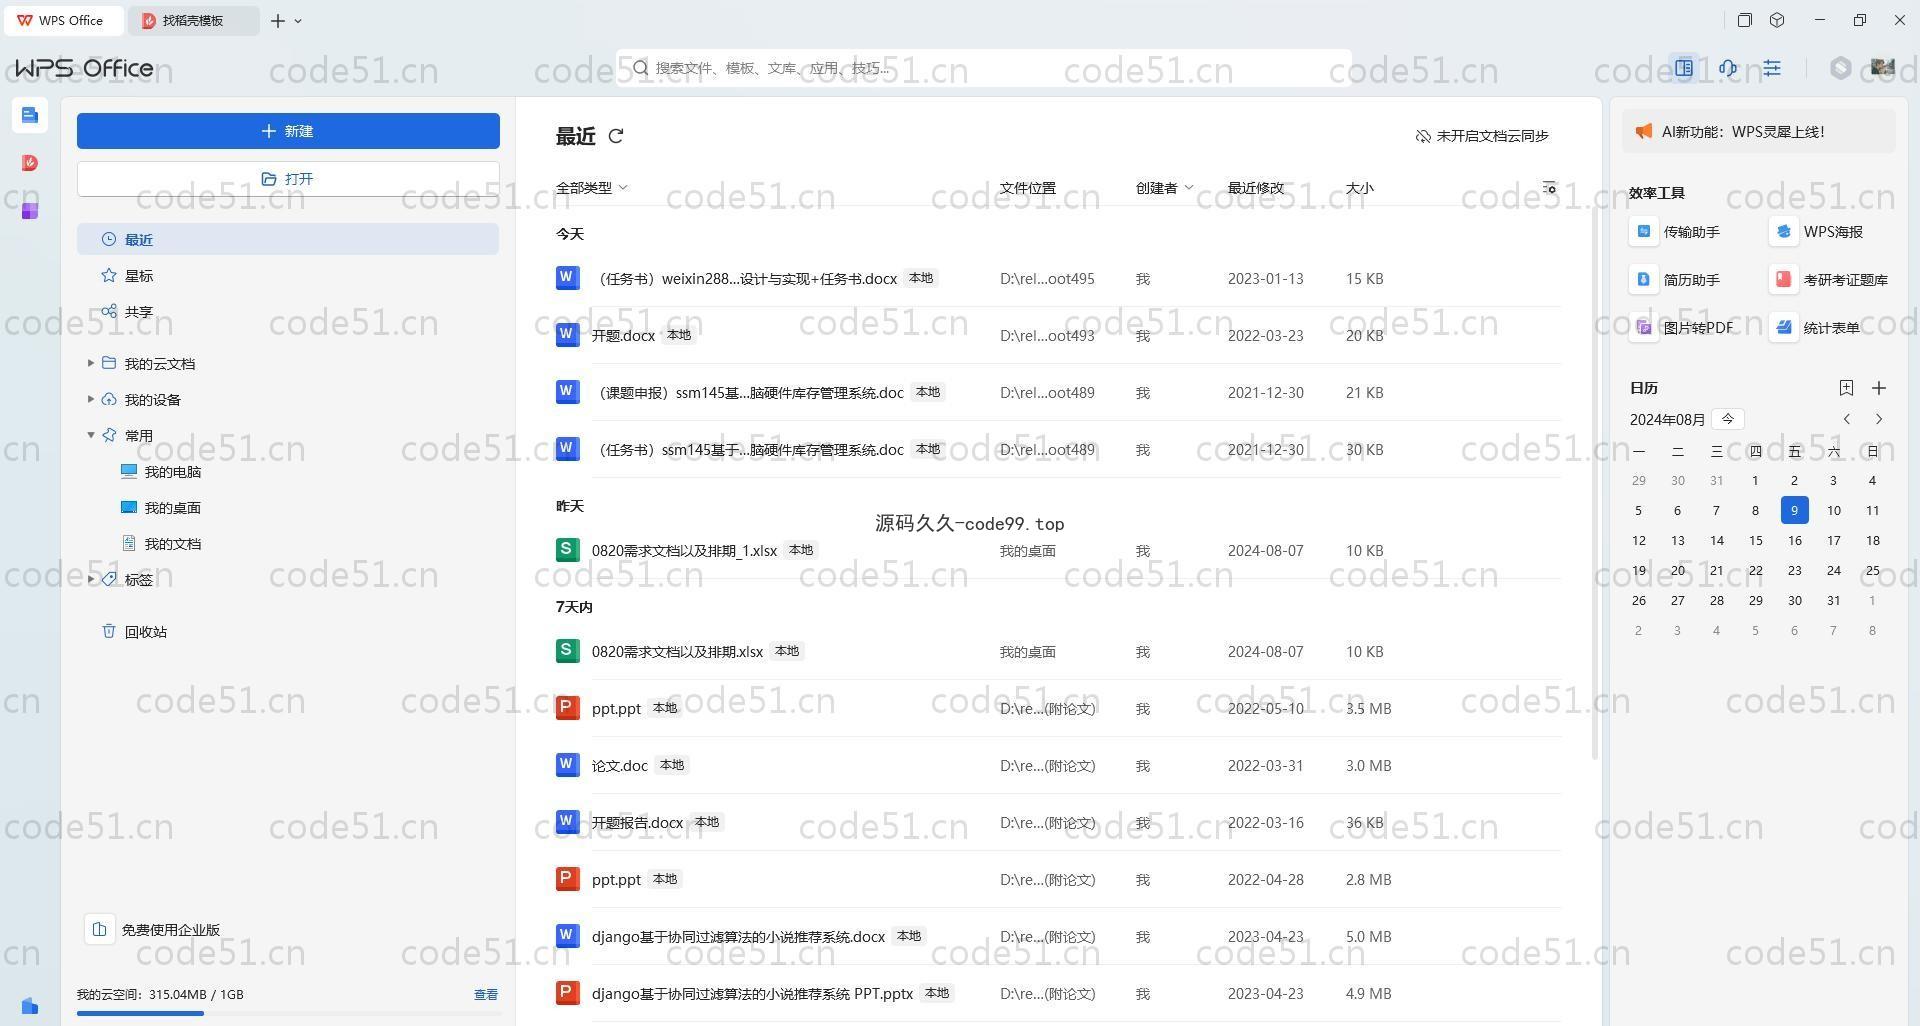Image resolution: width=1920 pixels, height=1026 pixels.
Task: Click the spreadsheet icon of 0820需求文档以及排期_1.xlsx
Action: (x=567, y=550)
